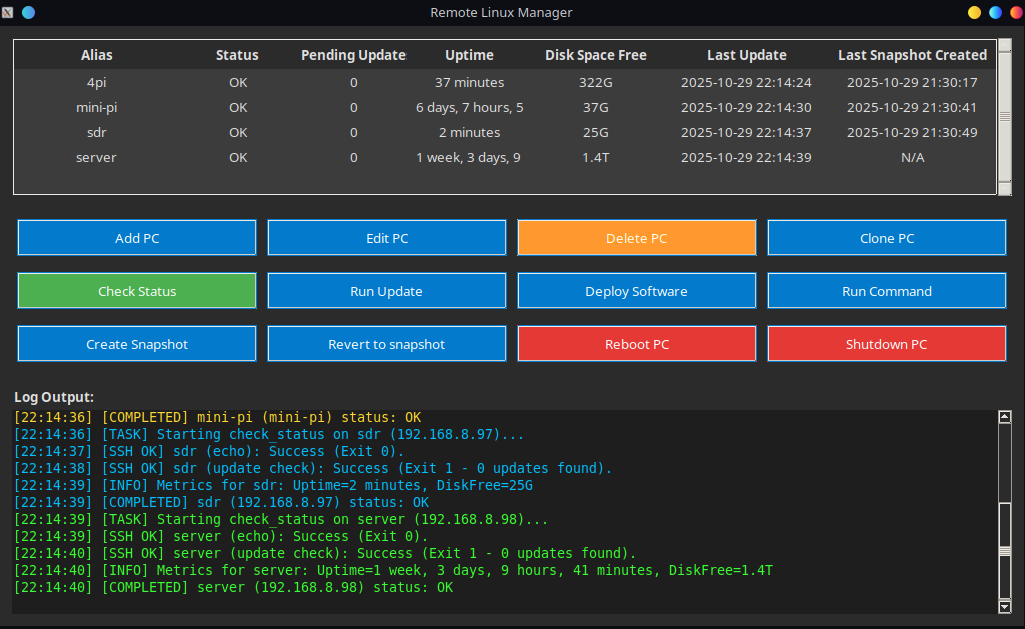Sort by the Alias column header
The width and height of the screenshot is (1025, 629).
[x=97, y=55]
